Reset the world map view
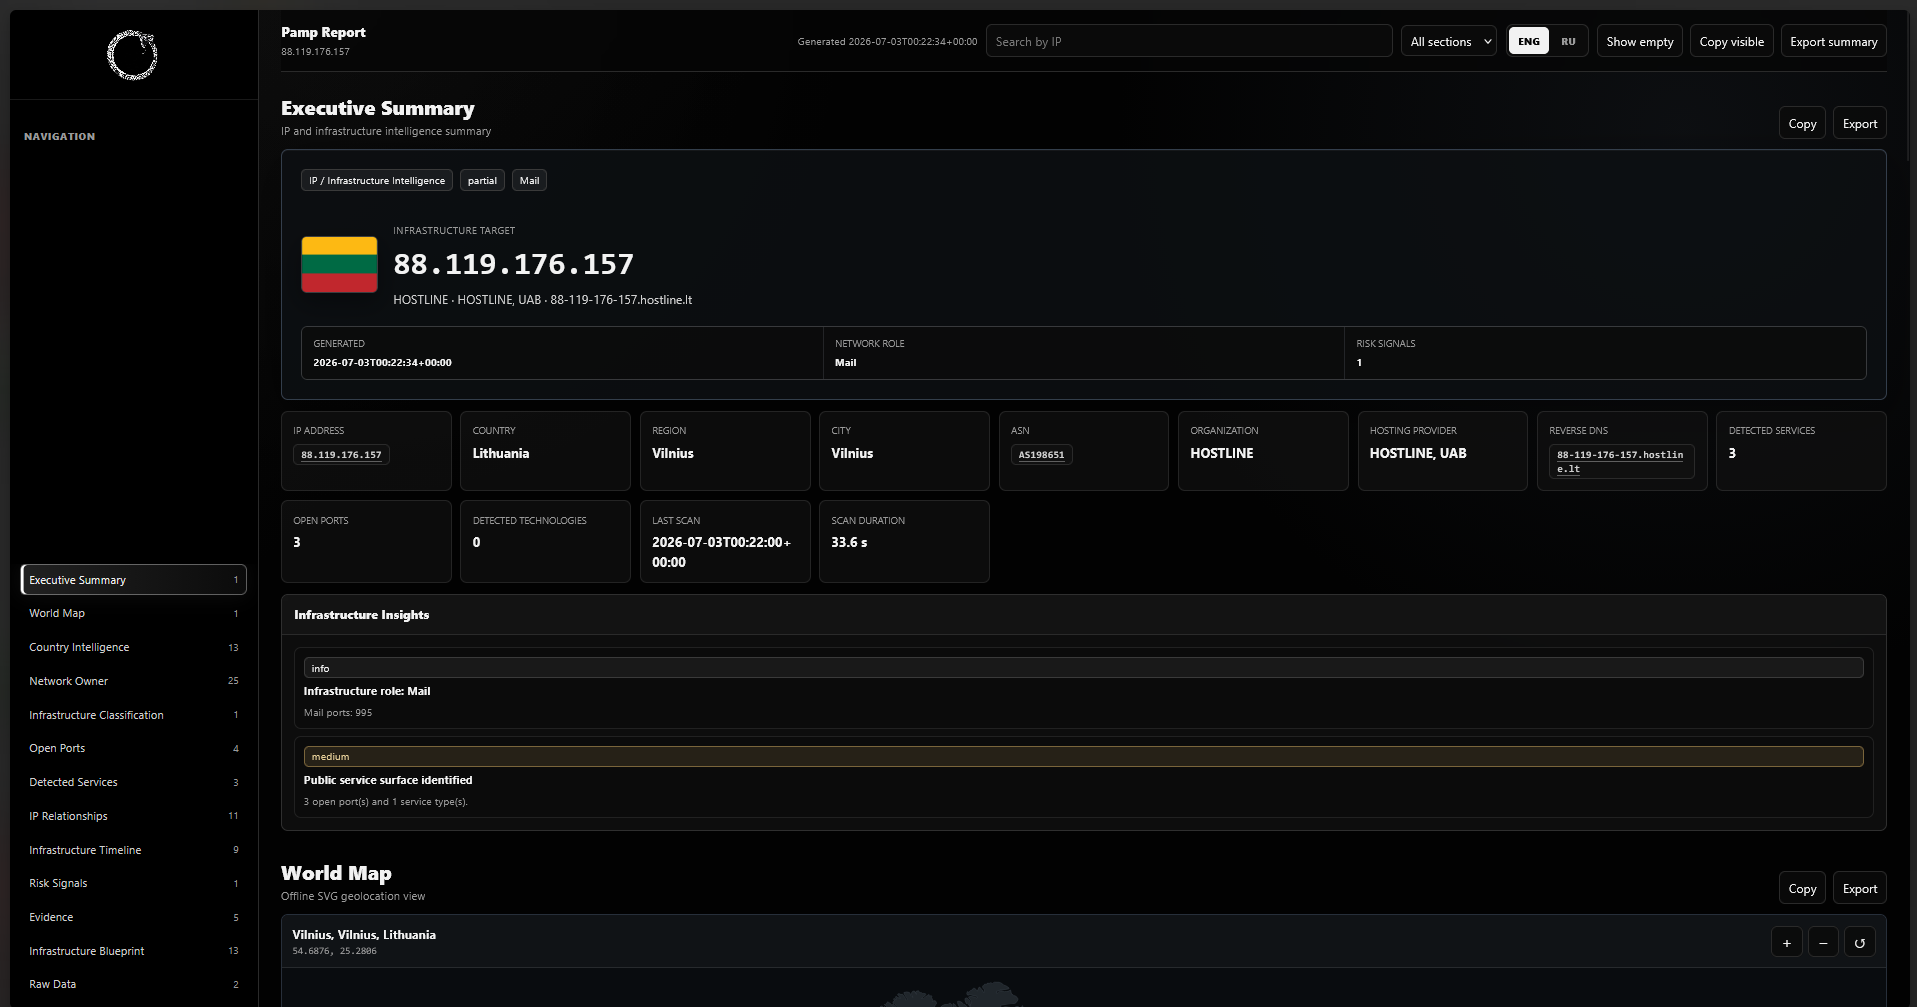1917x1007 pixels. pyautogui.click(x=1859, y=942)
